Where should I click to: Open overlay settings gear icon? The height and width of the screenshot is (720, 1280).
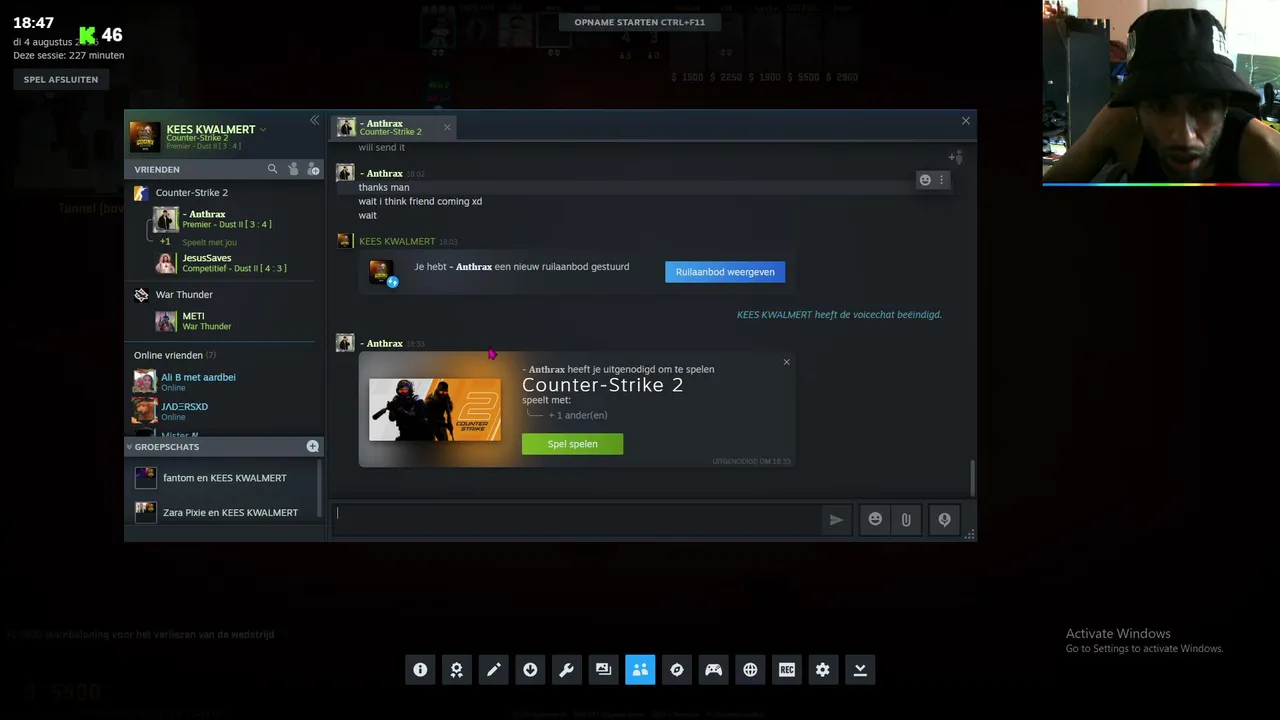tap(823, 670)
